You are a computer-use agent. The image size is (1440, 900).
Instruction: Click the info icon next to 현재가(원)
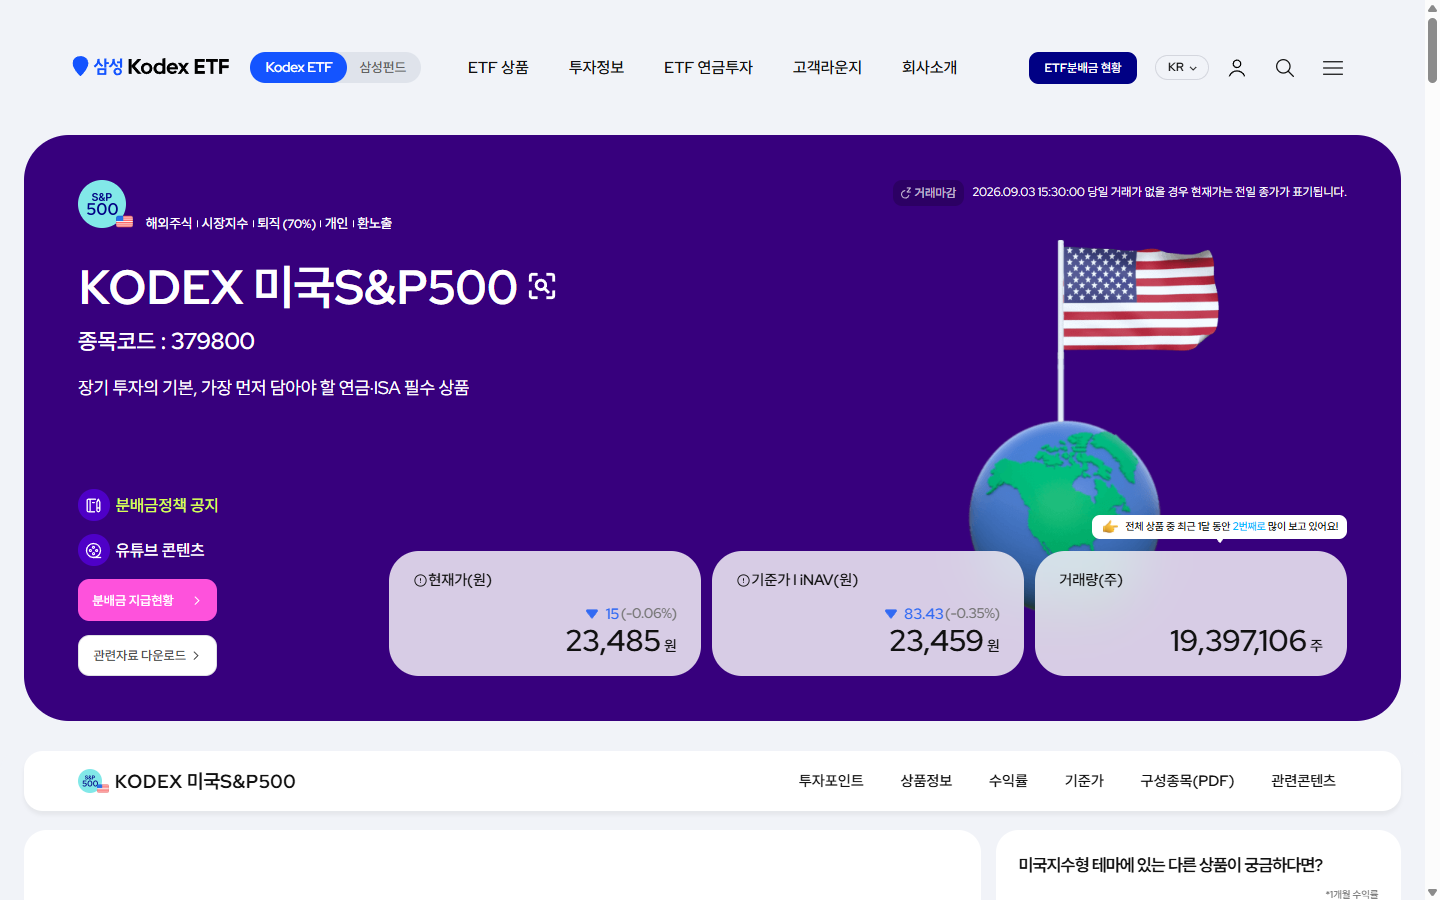pyautogui.click(x=420, y=580)
